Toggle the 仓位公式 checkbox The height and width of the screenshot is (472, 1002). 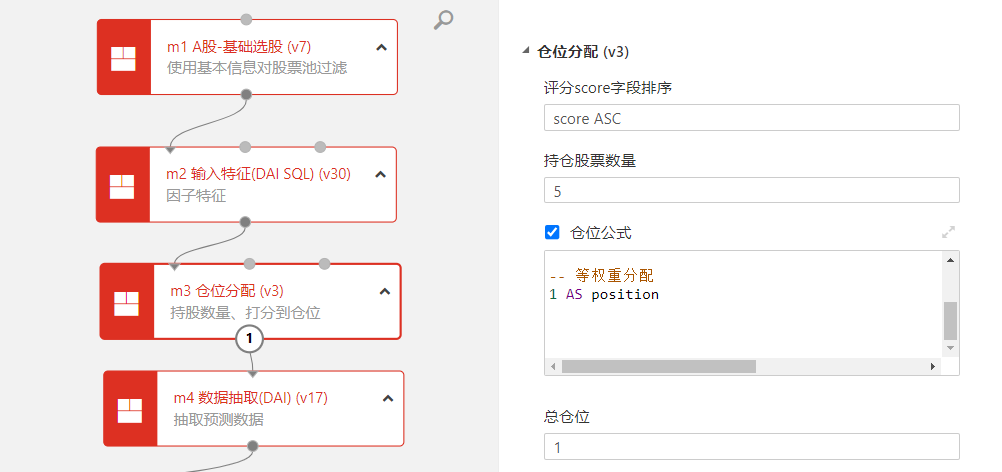[552, 232]
